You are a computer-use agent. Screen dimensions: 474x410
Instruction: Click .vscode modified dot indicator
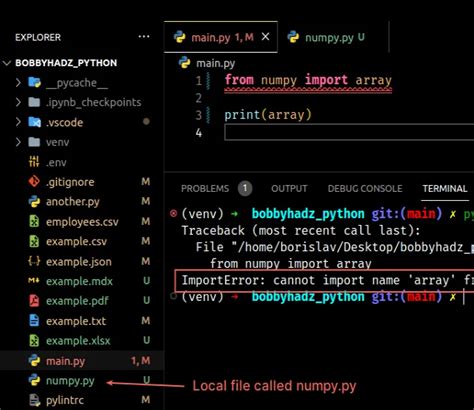pyautogui.click(x=146, y=121)
